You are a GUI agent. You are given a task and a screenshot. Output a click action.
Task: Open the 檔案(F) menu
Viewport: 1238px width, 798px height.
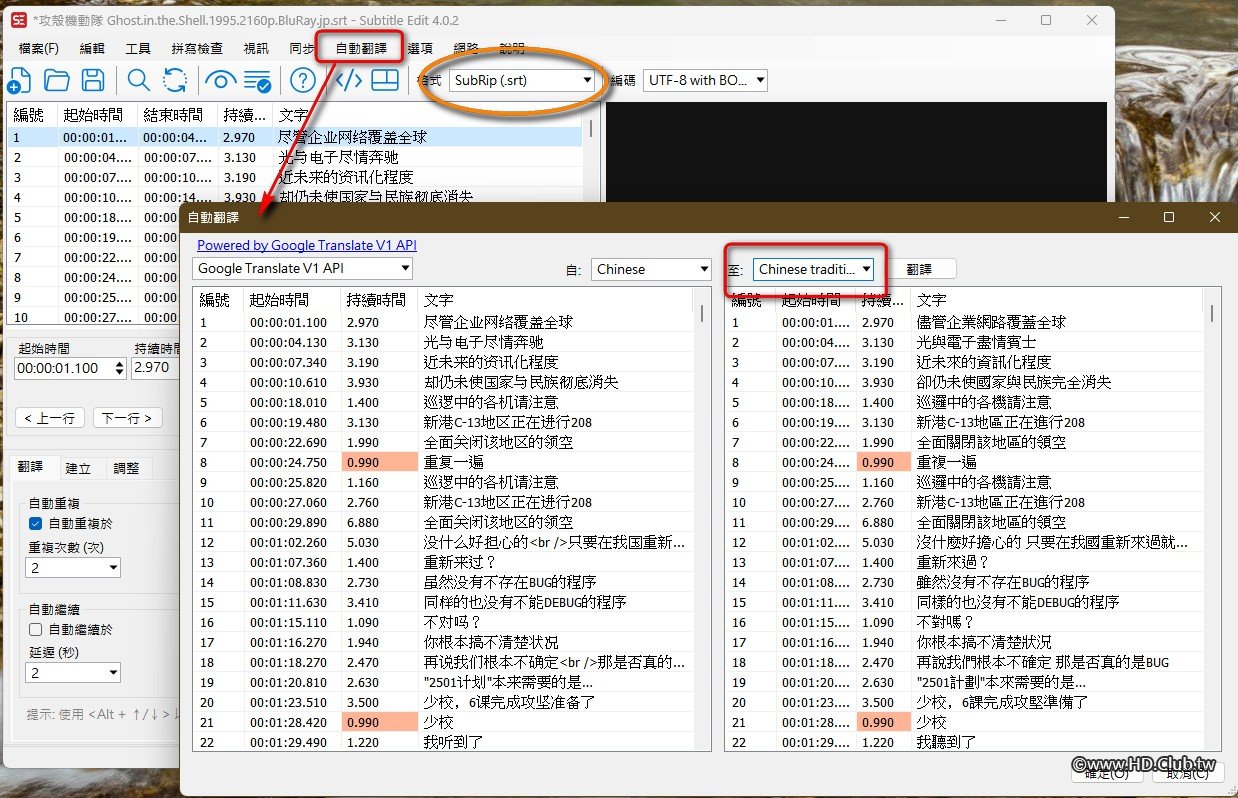pyautogui.click(x=38, y=48)
